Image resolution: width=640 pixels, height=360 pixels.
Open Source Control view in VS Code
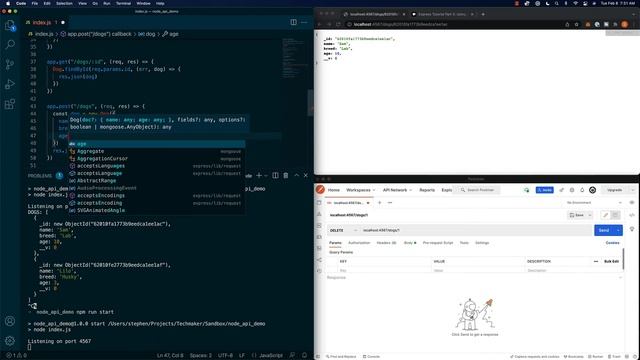click(10, 64)
